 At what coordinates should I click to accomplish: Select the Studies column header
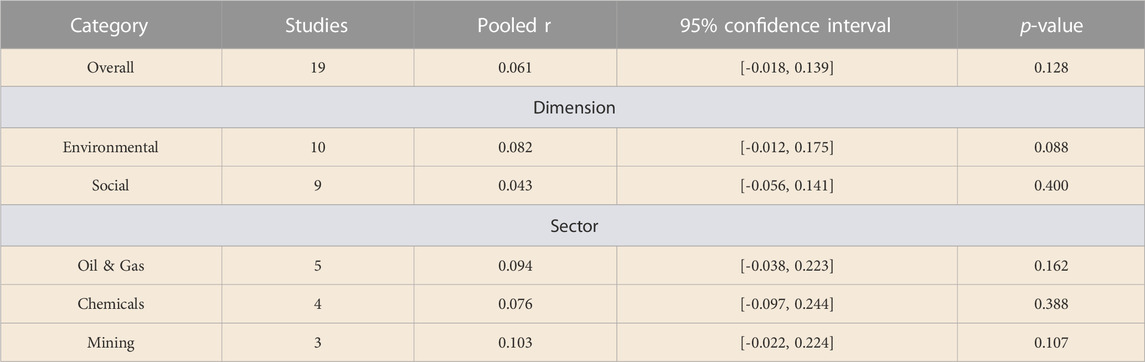[x=317, y=26]
